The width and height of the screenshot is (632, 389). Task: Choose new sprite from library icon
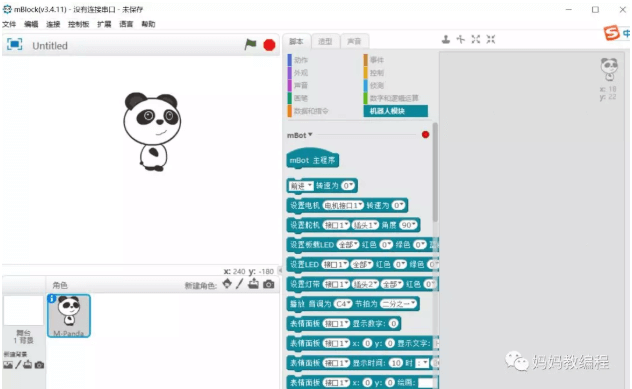tap(227, 284)
